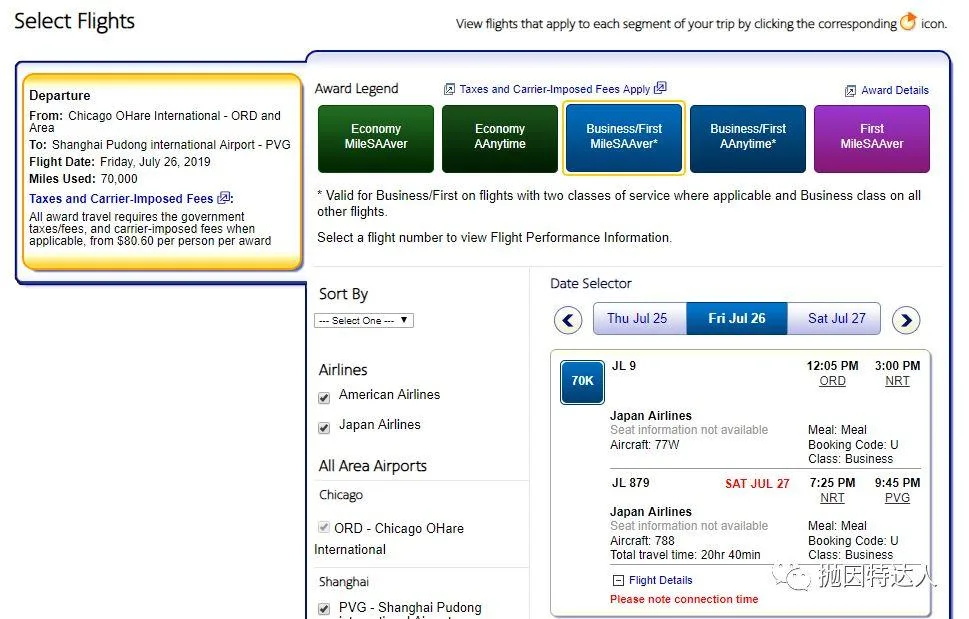Viewport: 969px width, 619px height.
Task: Click SAT JUL 27 red date label
Action: [x=757, y=484]
